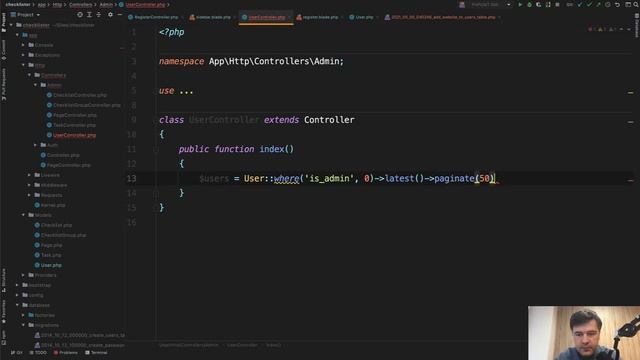Click the blue VCS update checkmark
The image size is (640, 360).
click(580, 5)
